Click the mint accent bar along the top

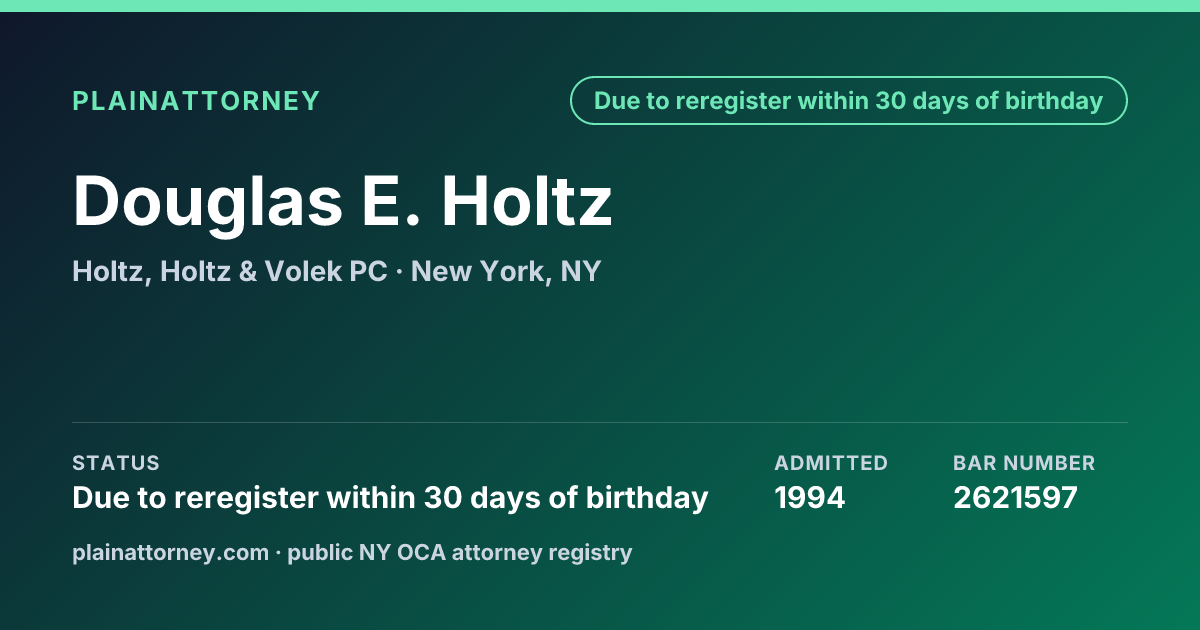(x=600, y=6)
